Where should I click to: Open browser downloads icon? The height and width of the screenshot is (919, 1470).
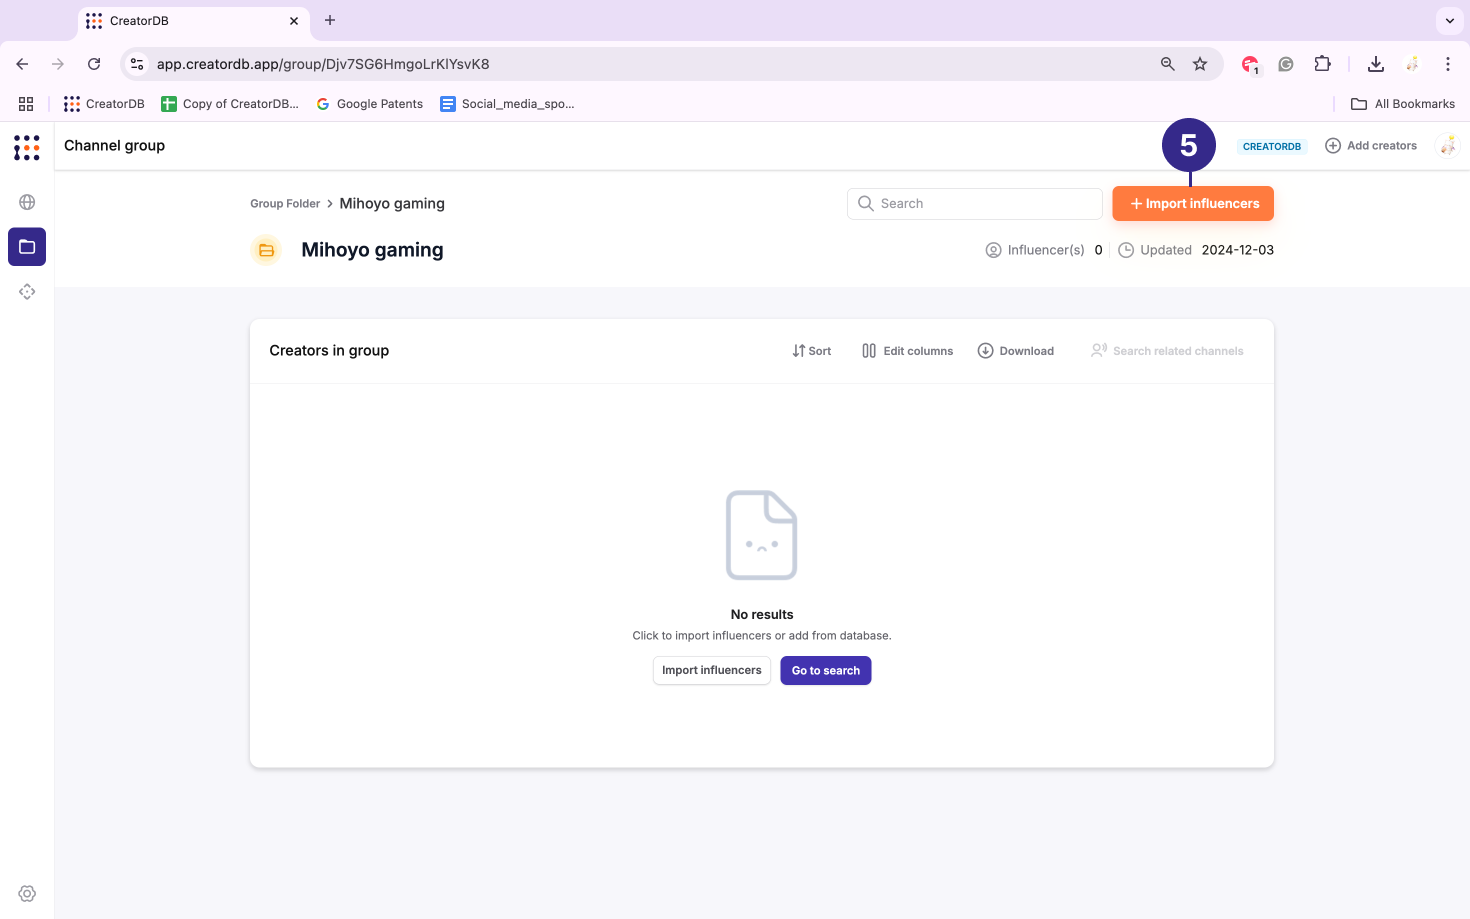pyautogui.click(x=1376, y=64)
